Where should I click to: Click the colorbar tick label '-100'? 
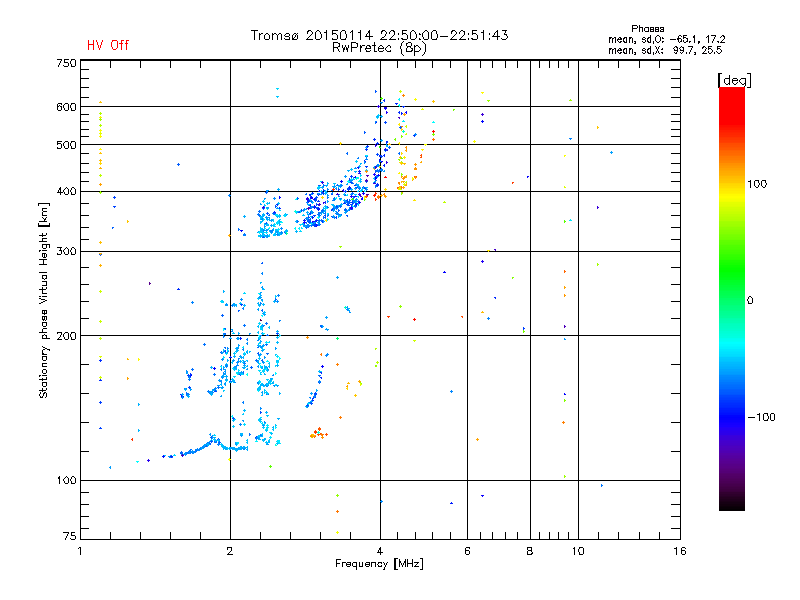pos(761,417)
